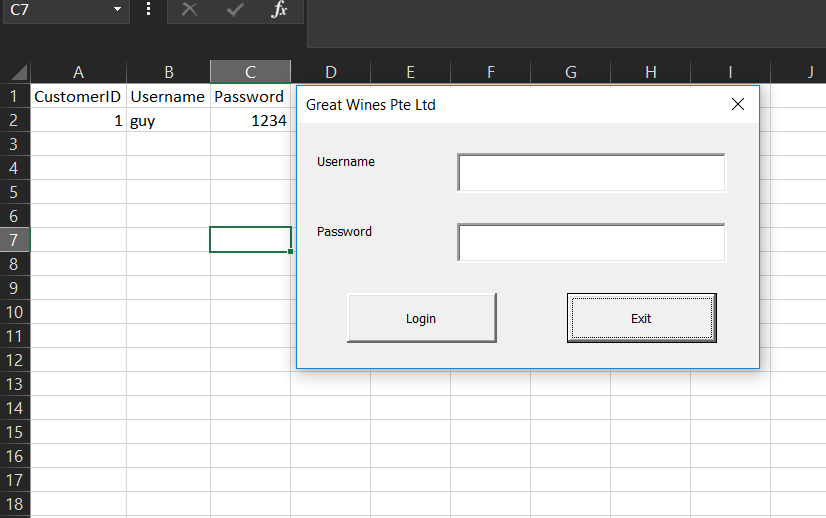Viewport: 826px width, 518px height.
Task: Open the Insert Function fx icon
Action: click(279, 9)
